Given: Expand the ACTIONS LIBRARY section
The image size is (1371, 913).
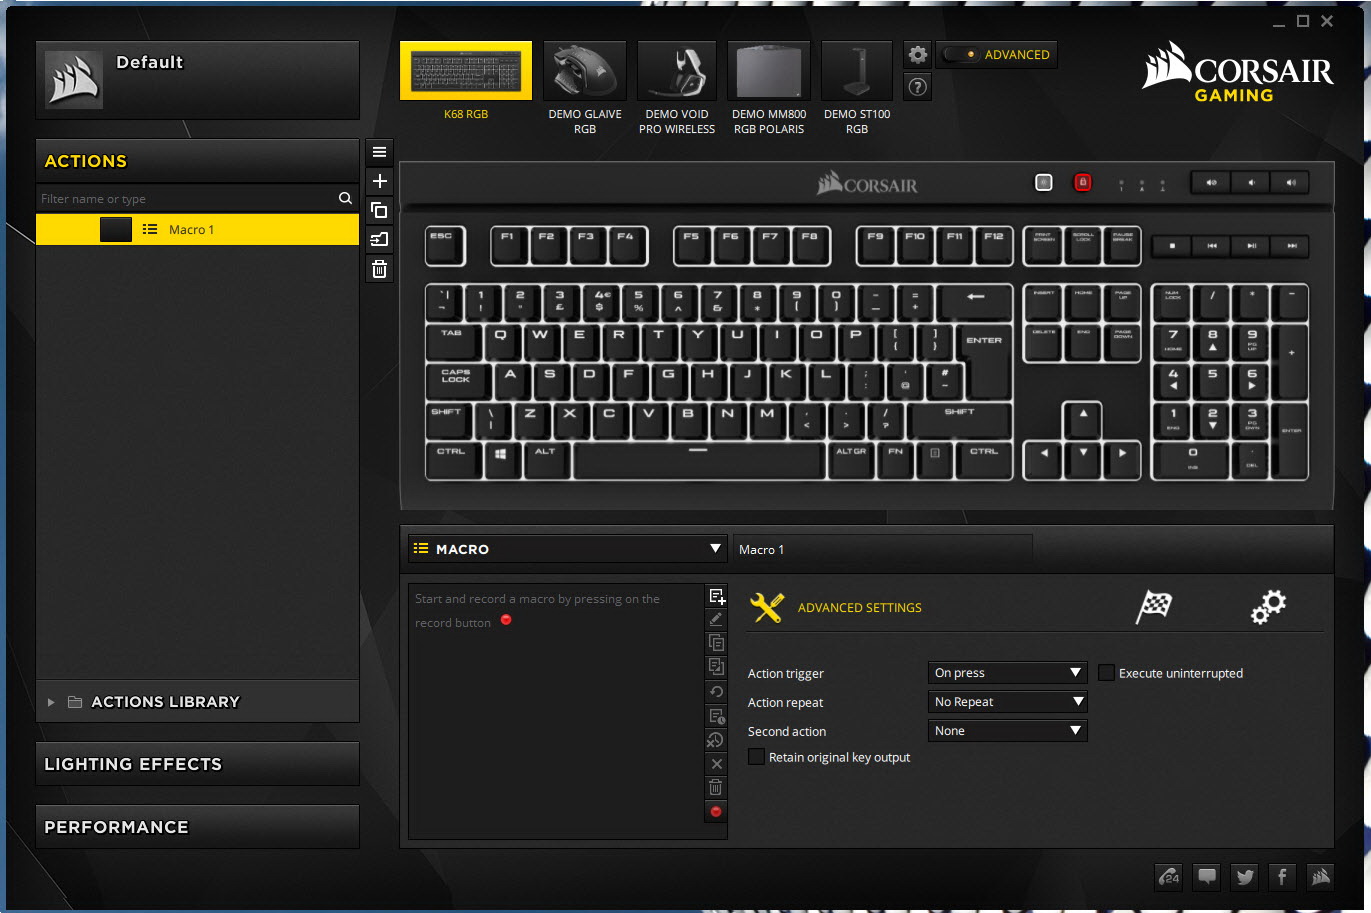Looking at the screenshot, I should pyautogui.click(x=197, y=702).
